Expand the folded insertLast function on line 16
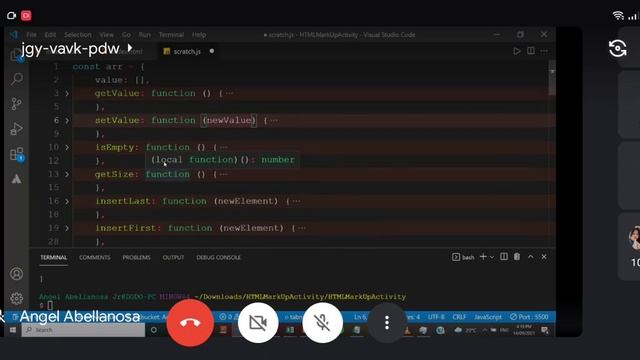 pyautogui.click(x=67, y=201)
